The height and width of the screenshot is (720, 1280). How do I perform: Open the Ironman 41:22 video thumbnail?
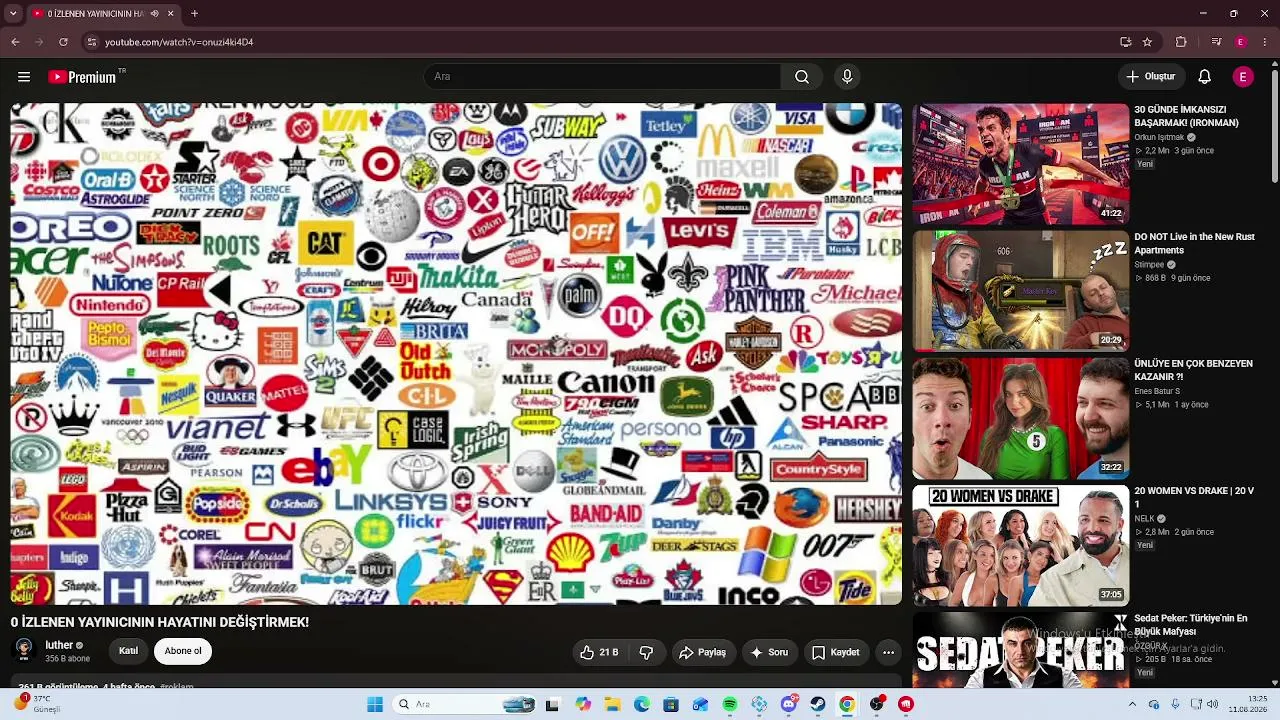click(x=1021, y=164)
